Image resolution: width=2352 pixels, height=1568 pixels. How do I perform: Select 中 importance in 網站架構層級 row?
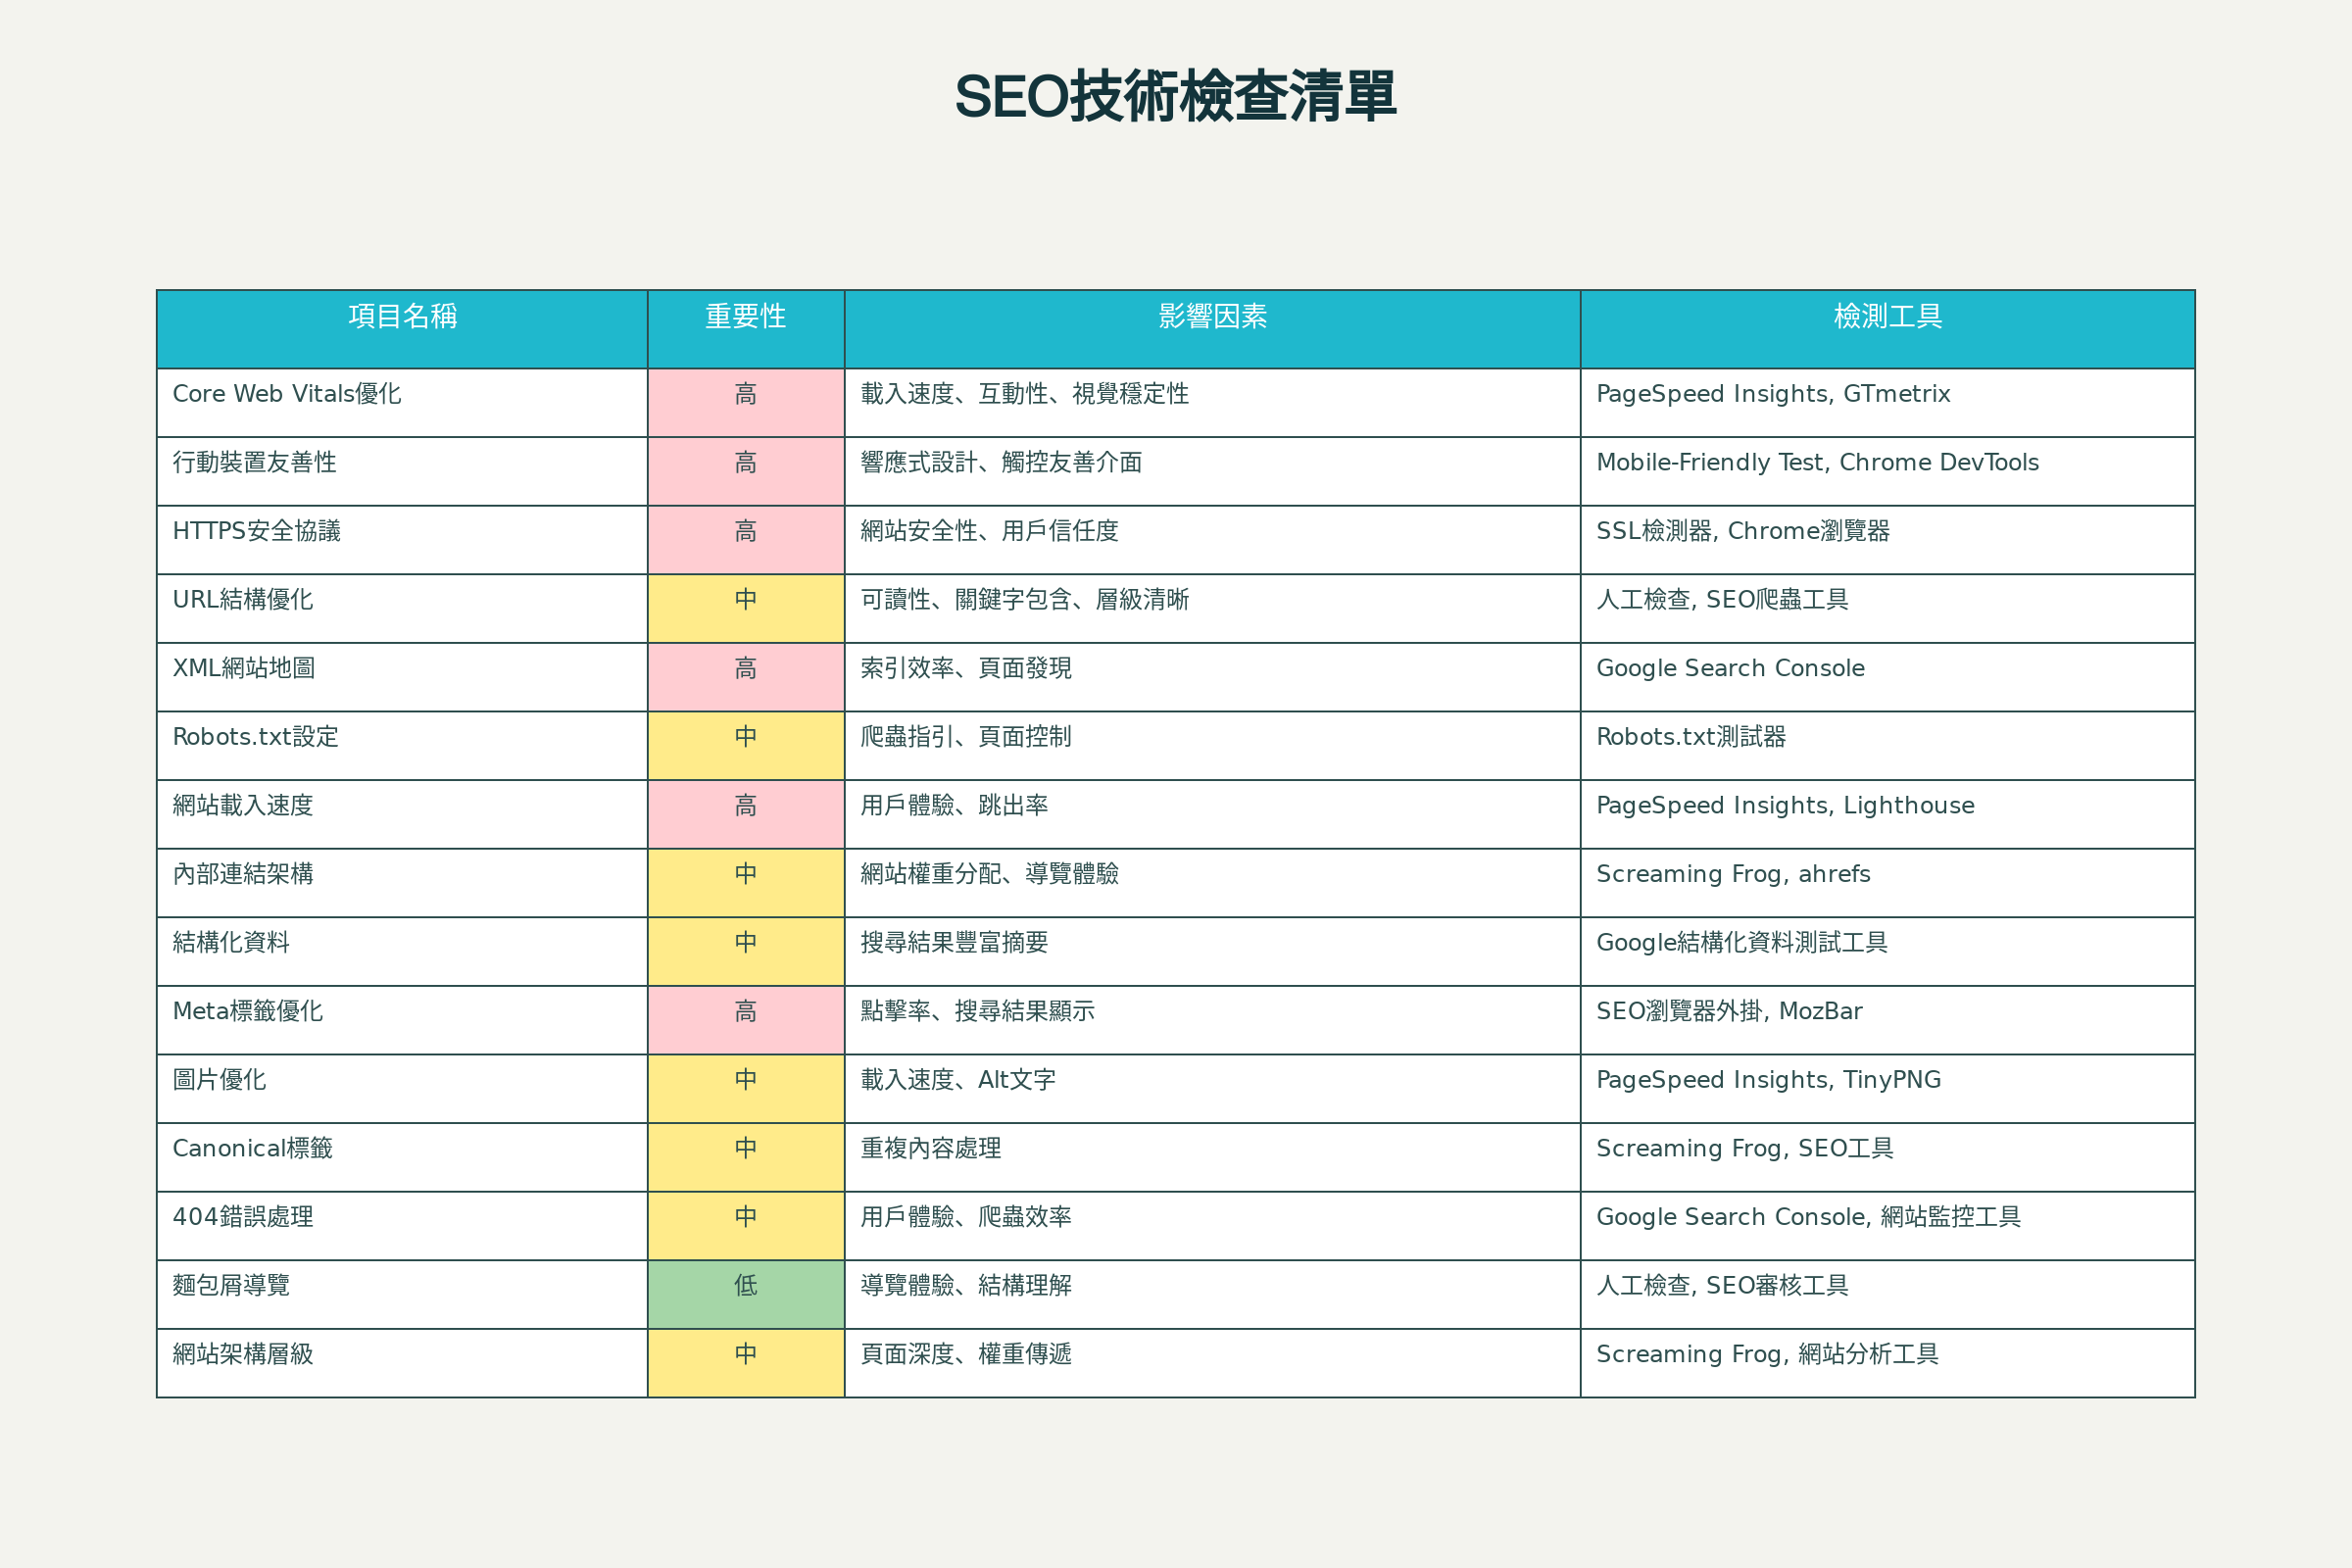coord(746,1363)
